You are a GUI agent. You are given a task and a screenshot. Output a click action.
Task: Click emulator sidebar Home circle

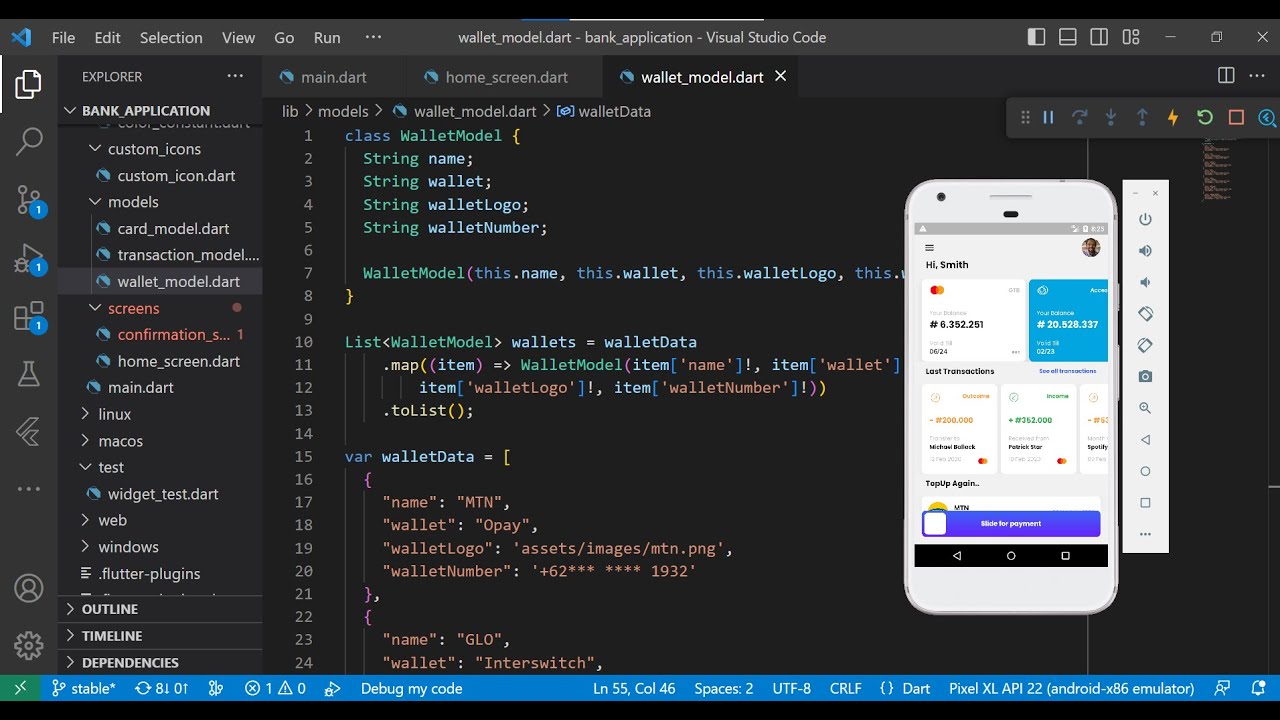click(x=1145, y=471)
